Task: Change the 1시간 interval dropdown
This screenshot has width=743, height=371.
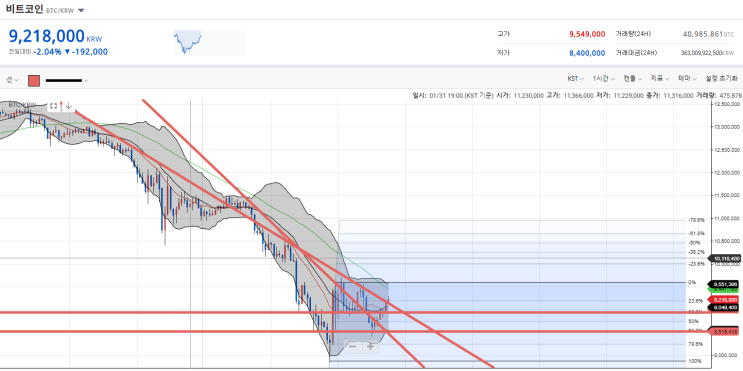Action: 604,79
